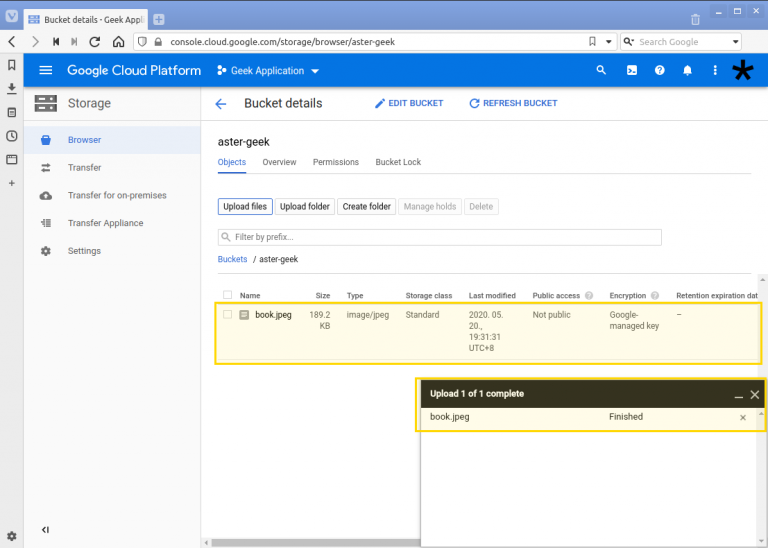This screenshot has height=548, width=768.
Task: Open Transfer for on-premises
Action: pyautogui.click(x=112, y=195)
